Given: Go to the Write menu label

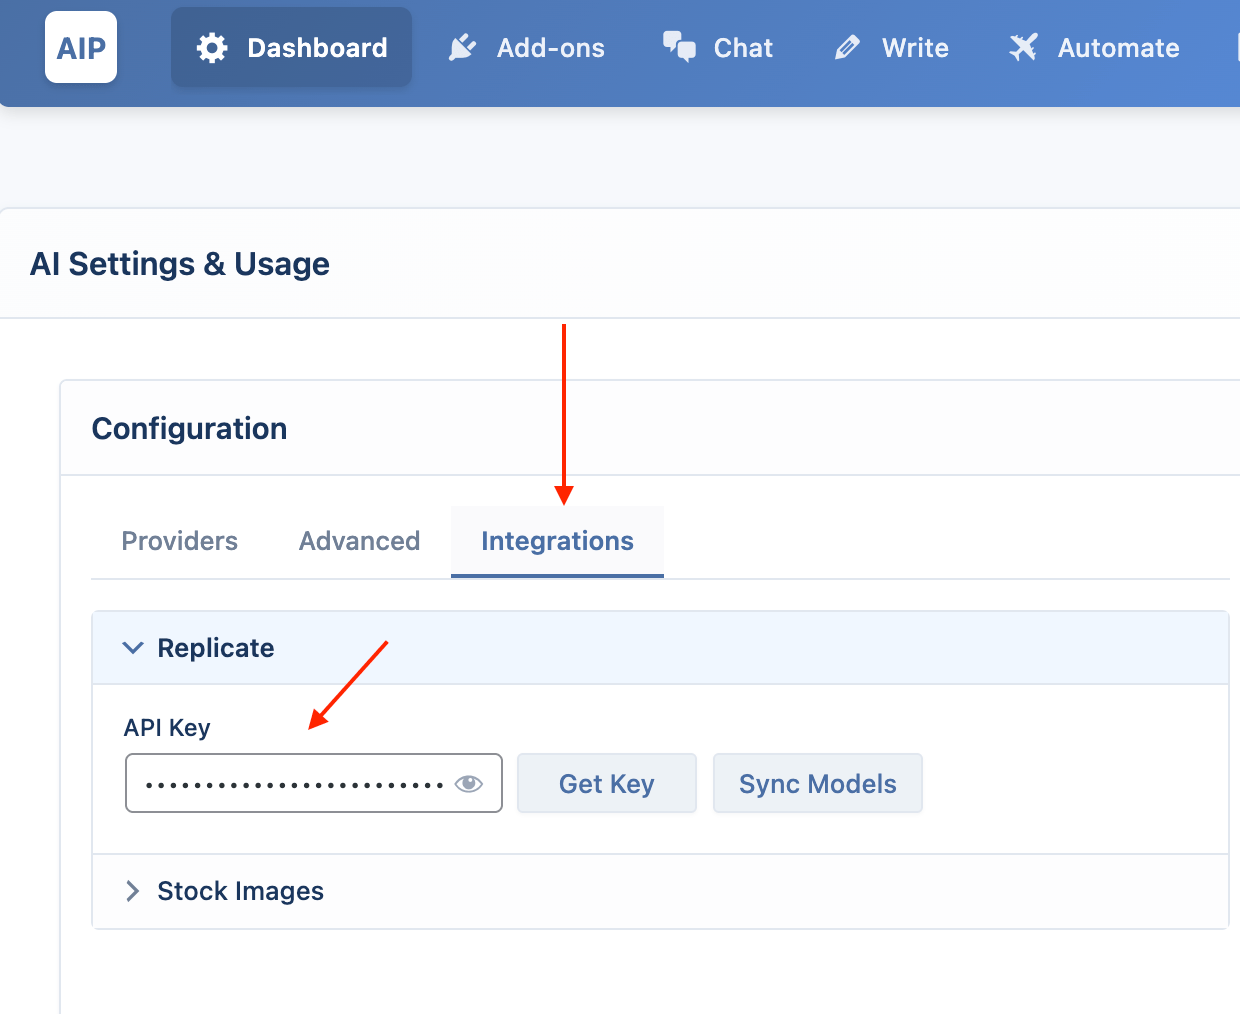Looking at the screenshot, I should (x=915, y=48).
